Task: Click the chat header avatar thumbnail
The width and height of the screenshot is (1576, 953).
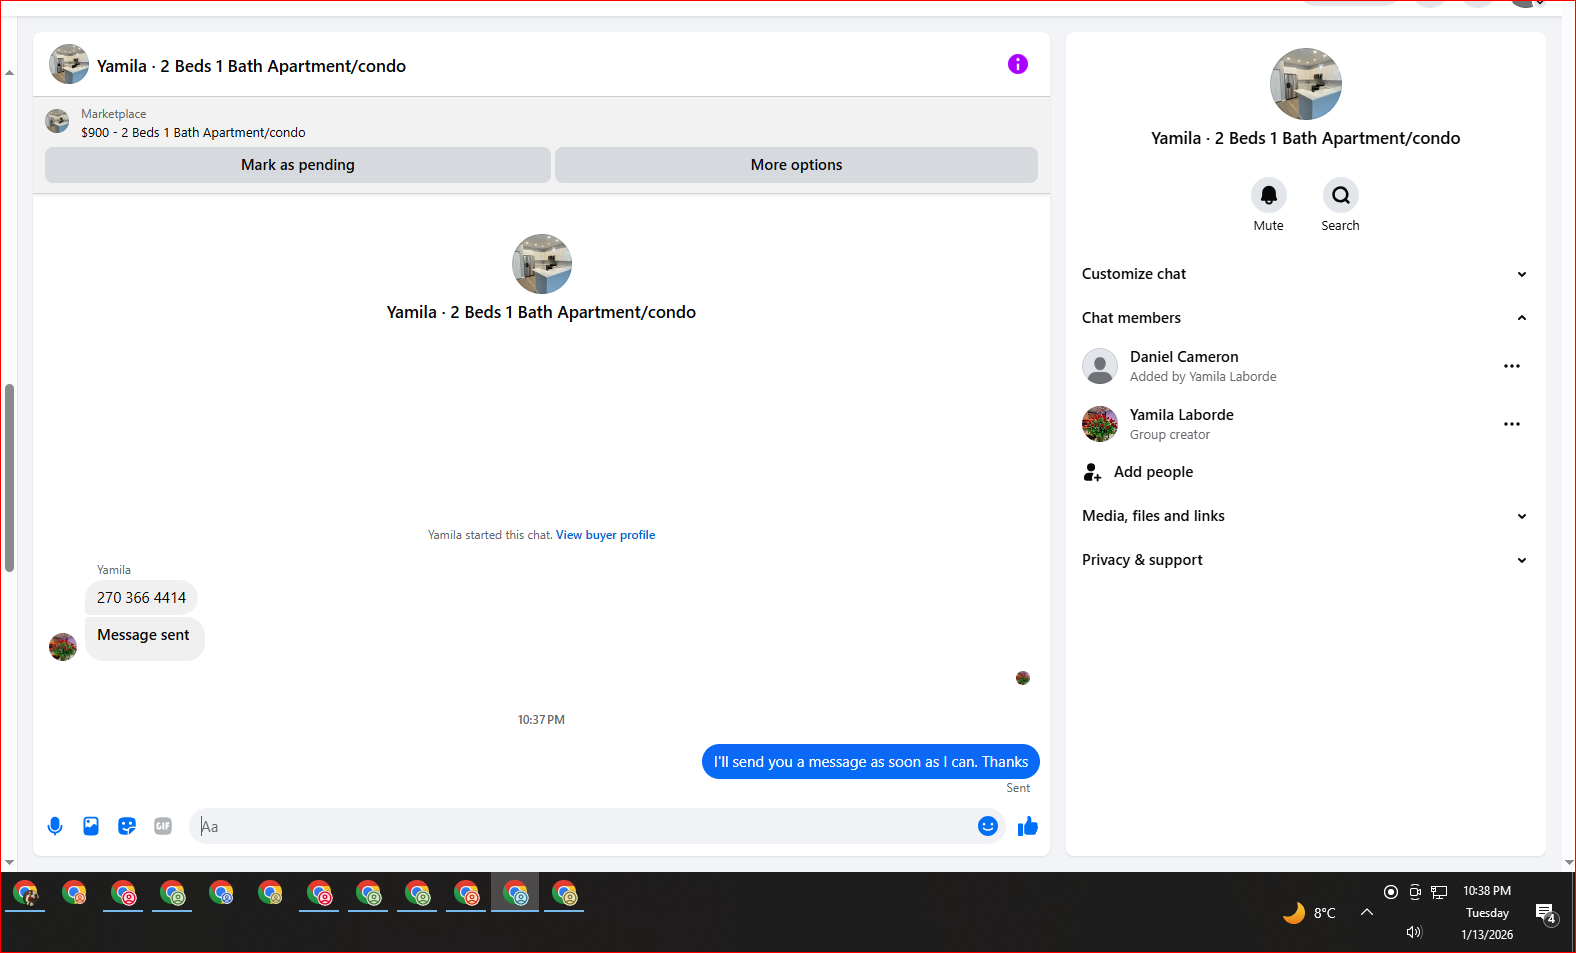Action: (69, 64)
